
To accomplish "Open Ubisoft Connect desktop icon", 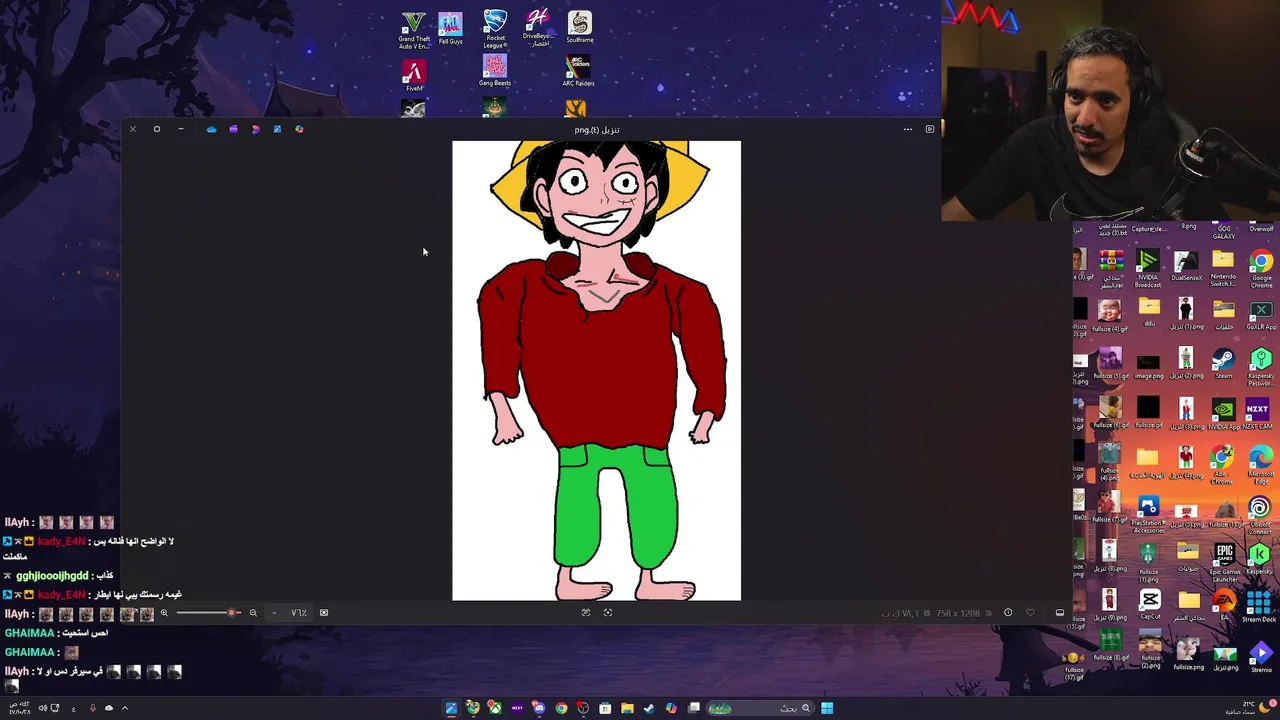I will click(1259, 516).
